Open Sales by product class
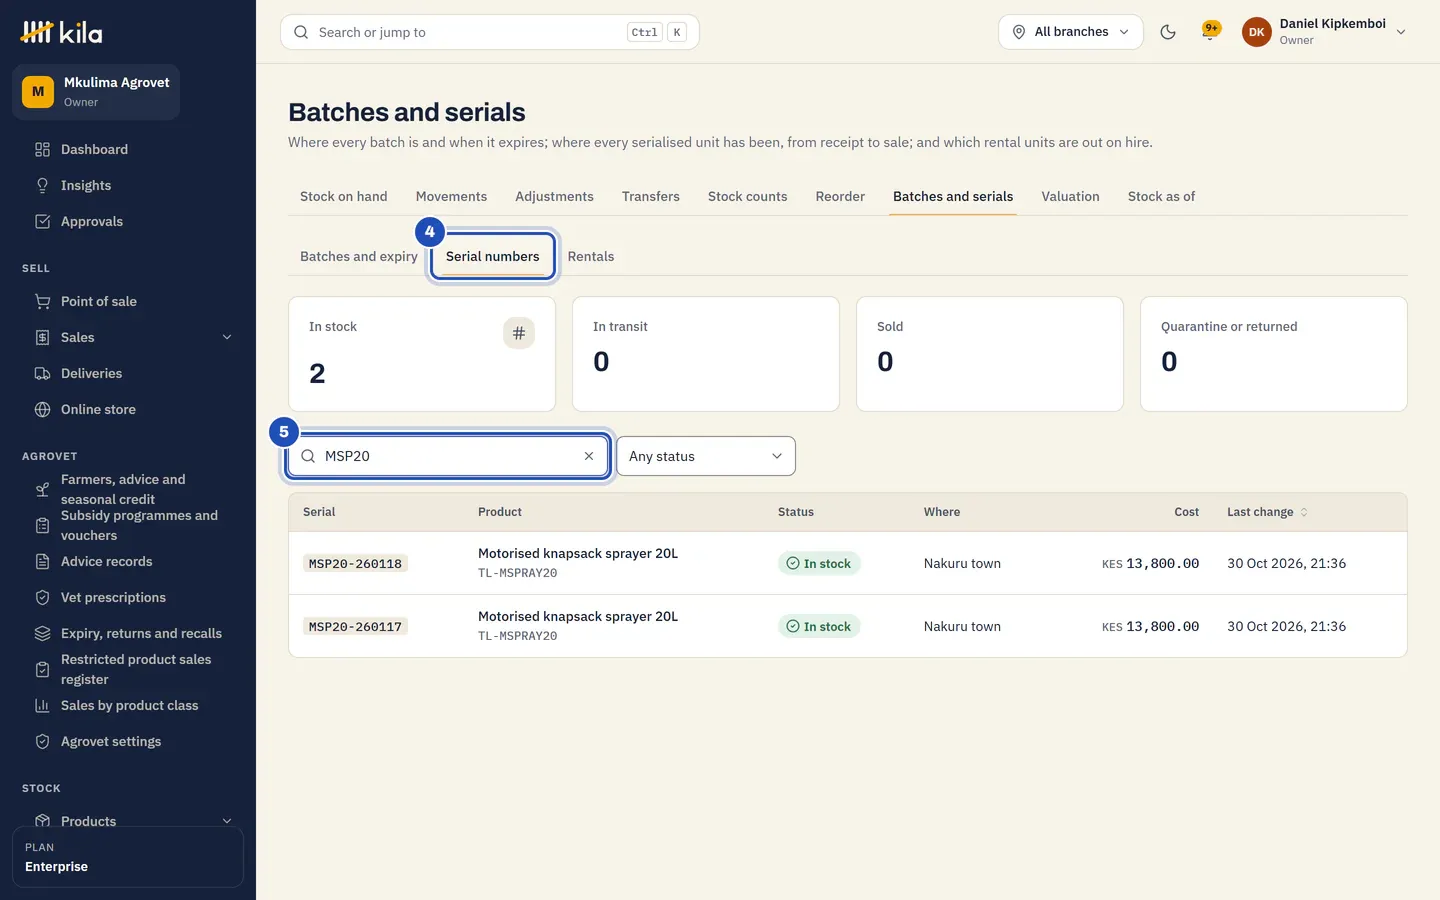Image resolution: width=1440 pixels, height=900 pixels. click(x=128, y=705)
